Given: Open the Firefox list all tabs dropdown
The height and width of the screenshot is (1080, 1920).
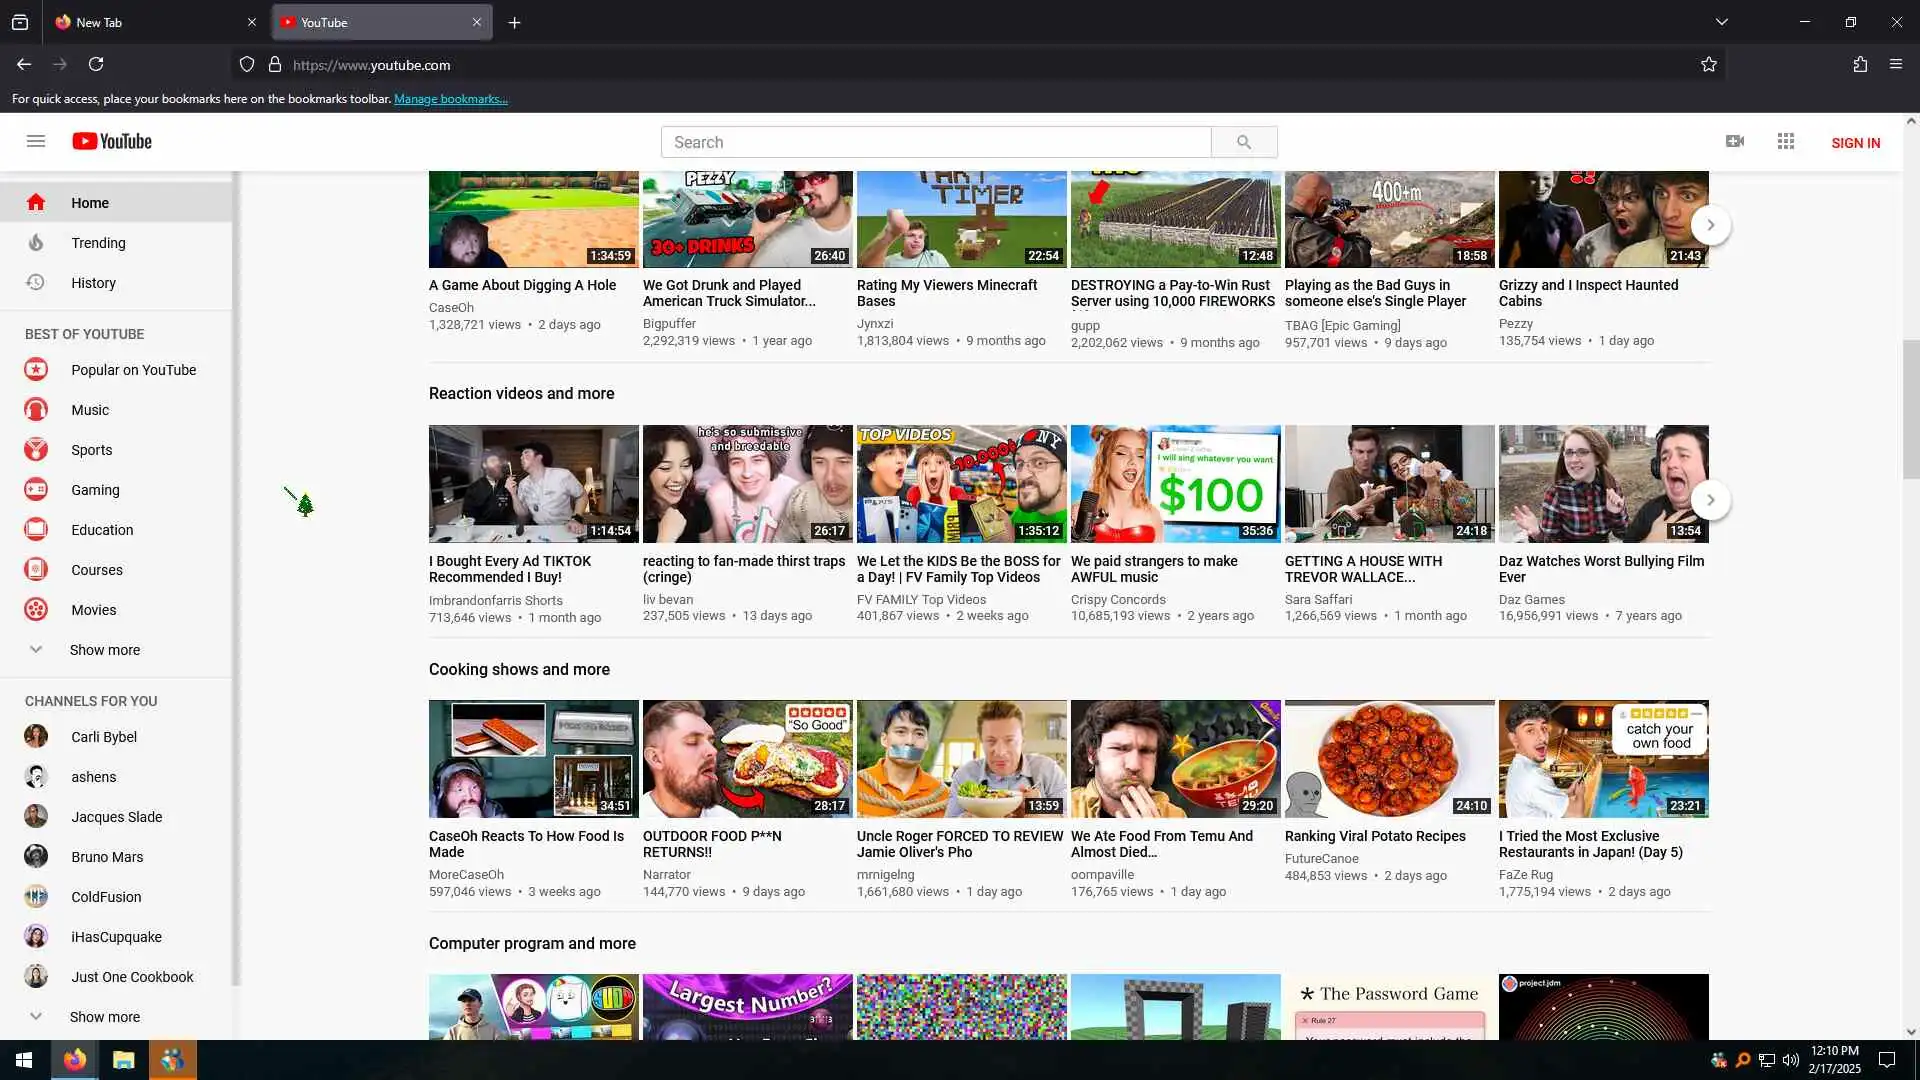Looking at the screenshot, I should pyautogui.click(x=1722, y=22).
